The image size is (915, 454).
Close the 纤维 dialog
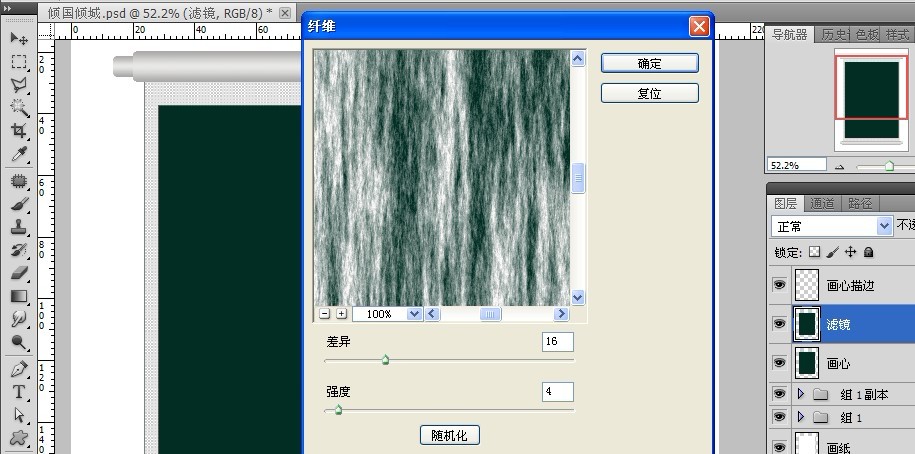click(x=699, y=26)
